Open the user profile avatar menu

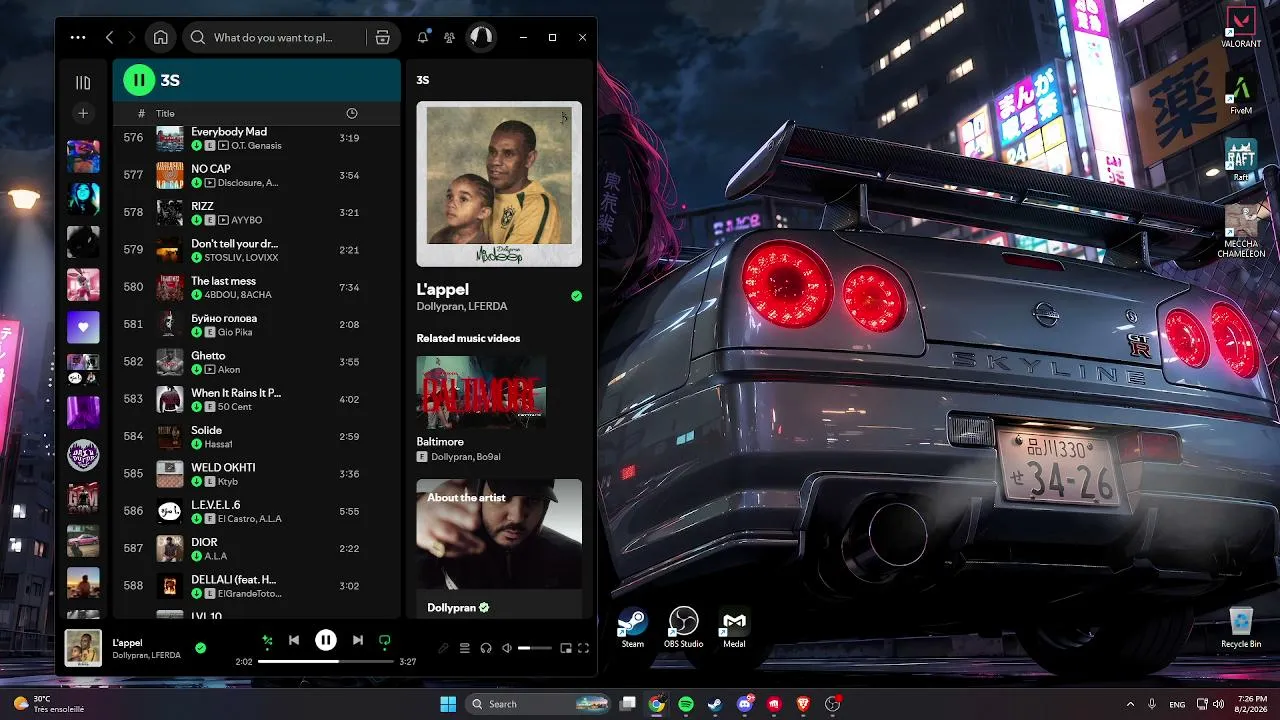tap(481, 37)
